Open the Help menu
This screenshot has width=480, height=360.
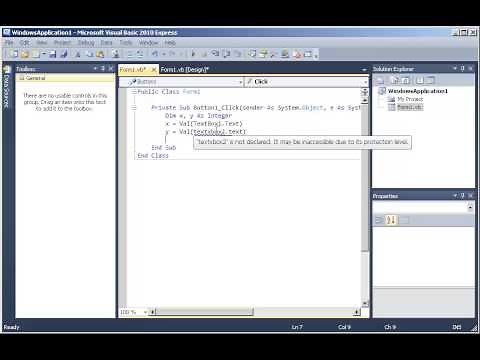pyautogui.click(x=170, y=43)
